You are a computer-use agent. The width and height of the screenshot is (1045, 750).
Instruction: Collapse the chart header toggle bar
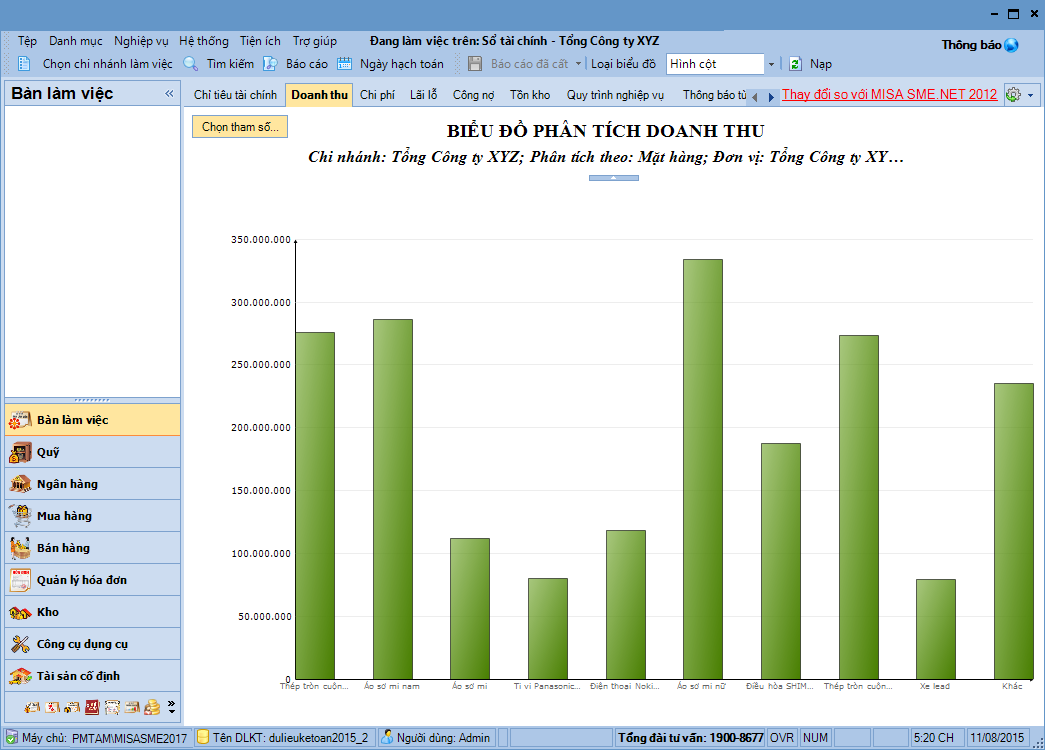pyautogui.click(x=613, y=178)
